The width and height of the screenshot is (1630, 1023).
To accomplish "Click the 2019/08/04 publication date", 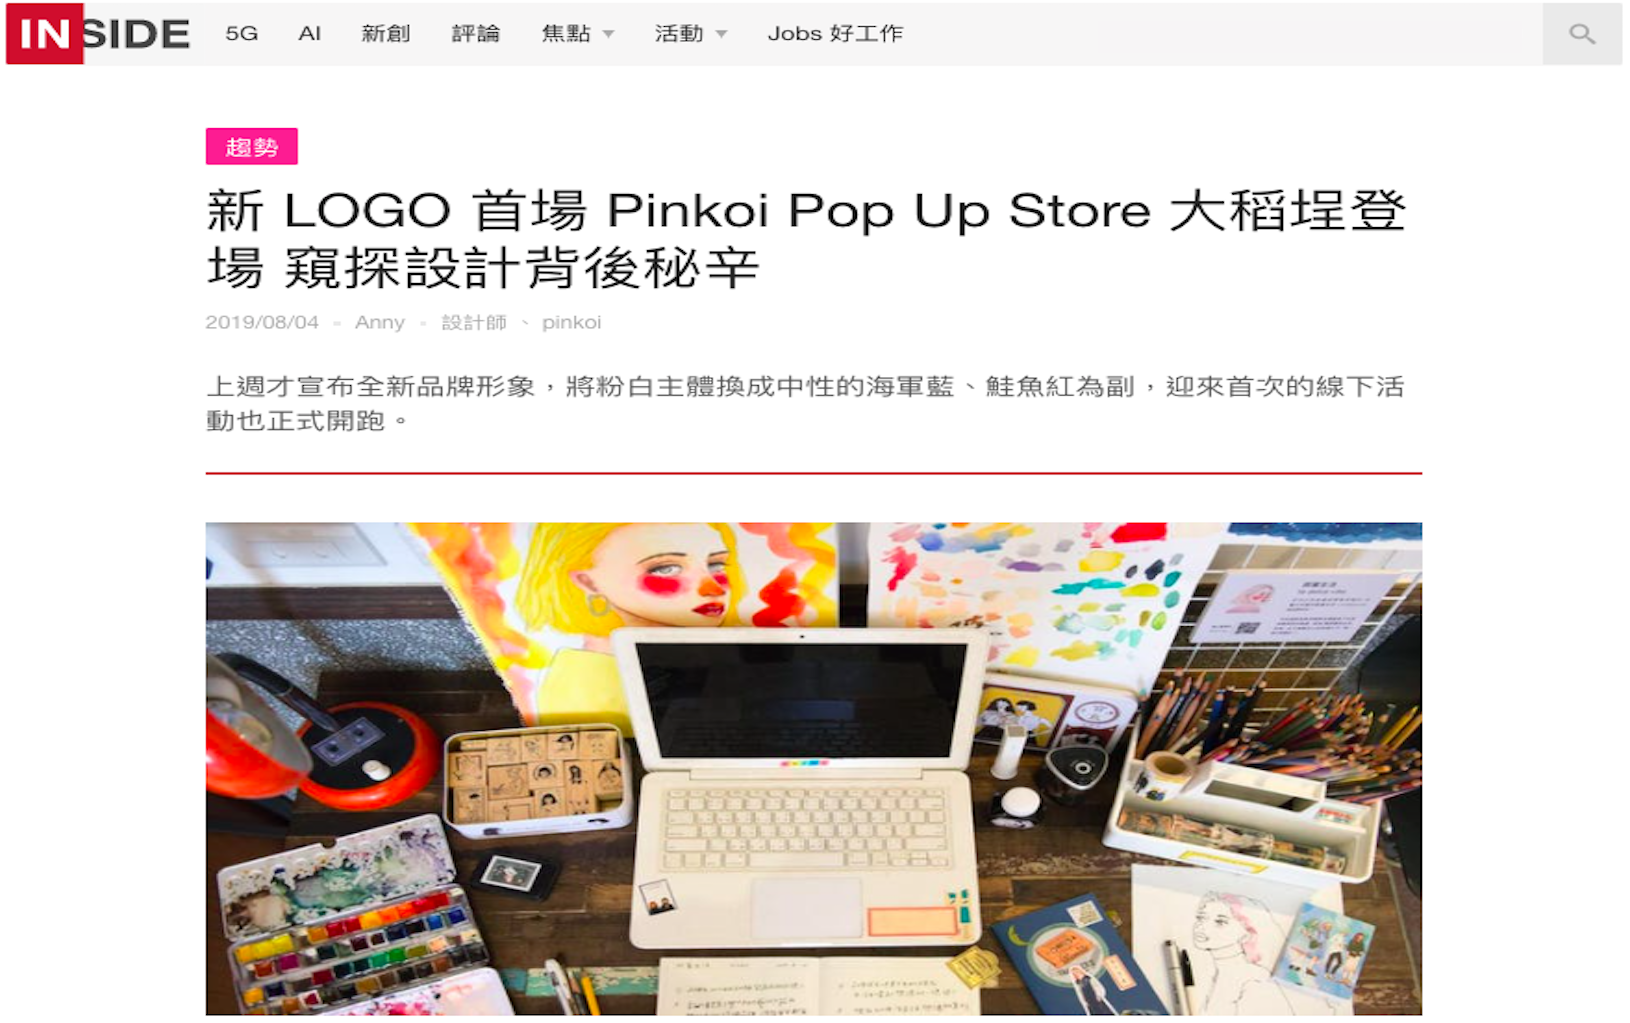I will [x=262, y=322].
